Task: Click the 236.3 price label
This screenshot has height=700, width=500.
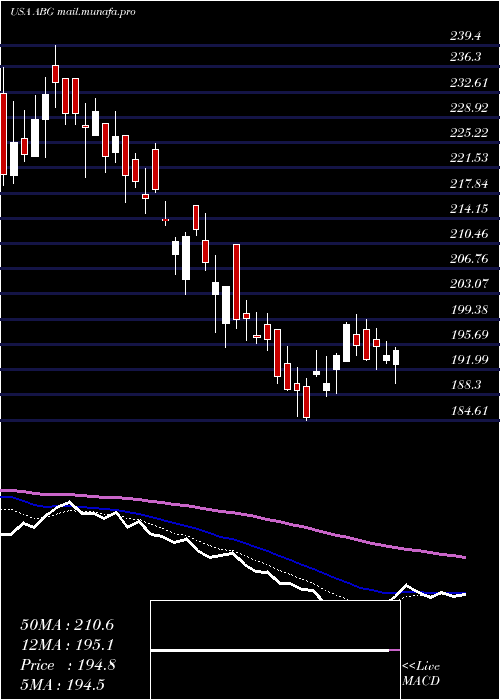Action: coord(465,57)
